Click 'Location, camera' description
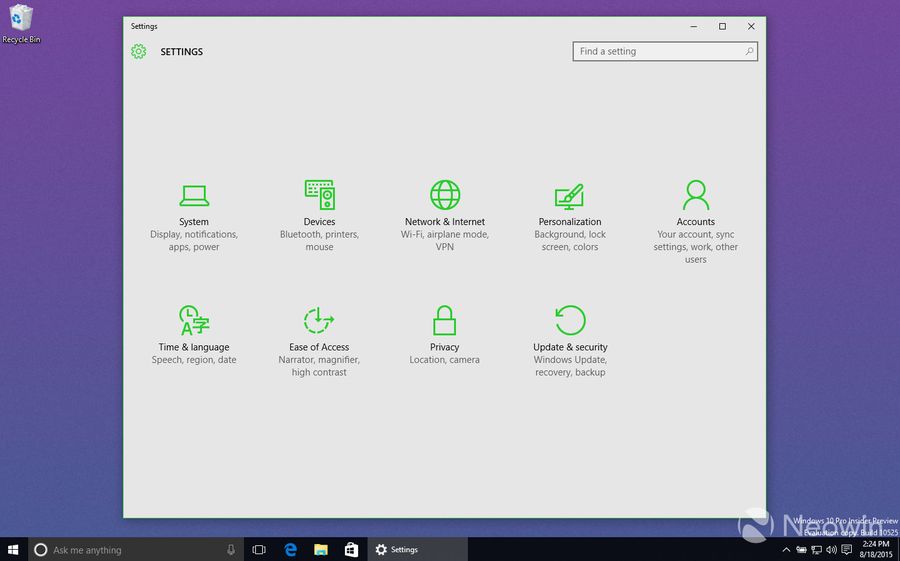Image resolution: width=900 pixels, height=561 pixels. tap(445, 359)
